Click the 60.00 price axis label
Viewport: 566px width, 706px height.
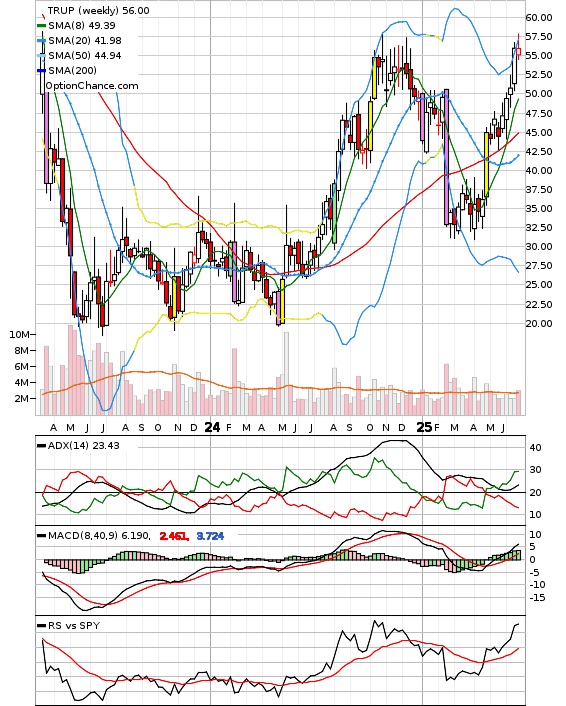pos(539,18)
